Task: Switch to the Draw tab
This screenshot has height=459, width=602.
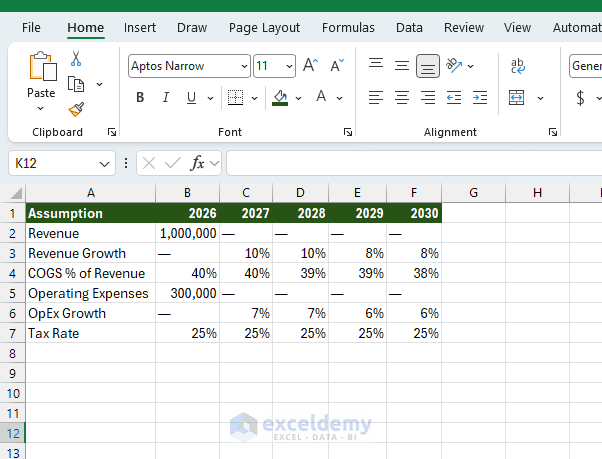Action: pos(192,28)
